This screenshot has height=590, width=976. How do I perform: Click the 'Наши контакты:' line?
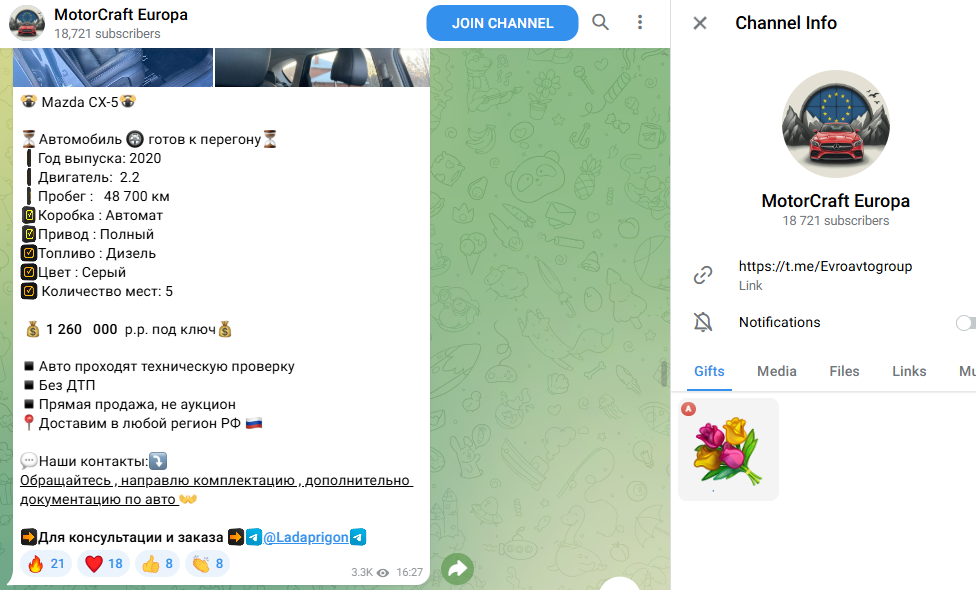click(93, 461)
